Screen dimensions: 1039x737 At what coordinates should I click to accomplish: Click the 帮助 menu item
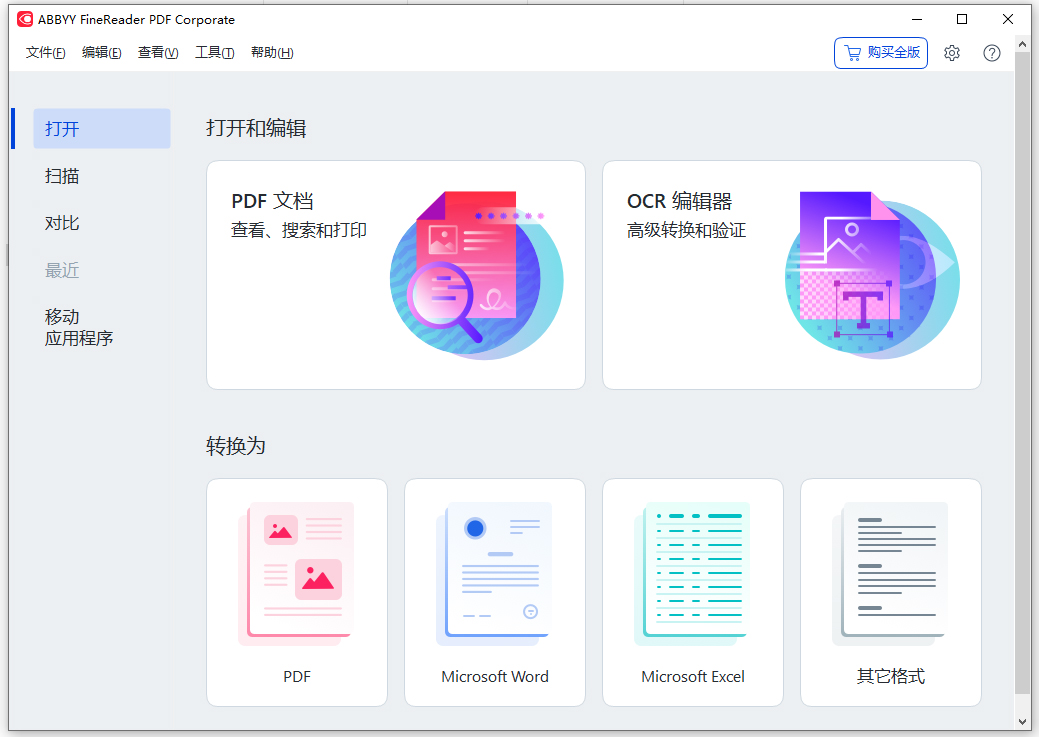tap(271, 53)
